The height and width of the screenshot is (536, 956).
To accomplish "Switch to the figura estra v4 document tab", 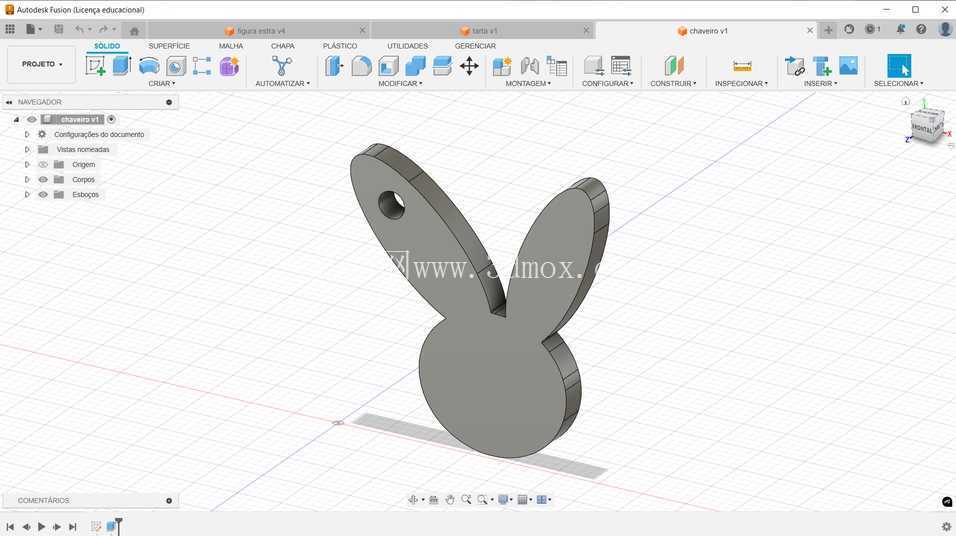I will (259, 30).
